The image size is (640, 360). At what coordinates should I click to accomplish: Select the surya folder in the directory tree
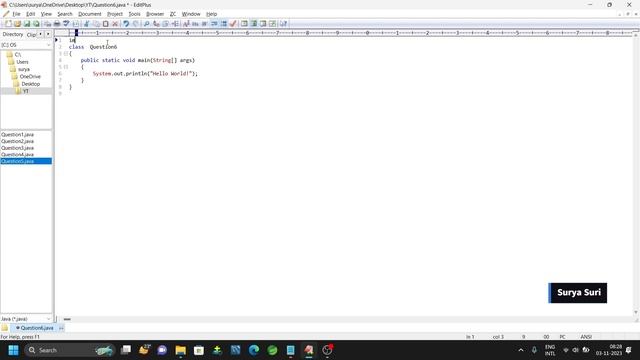click(24, 69)
